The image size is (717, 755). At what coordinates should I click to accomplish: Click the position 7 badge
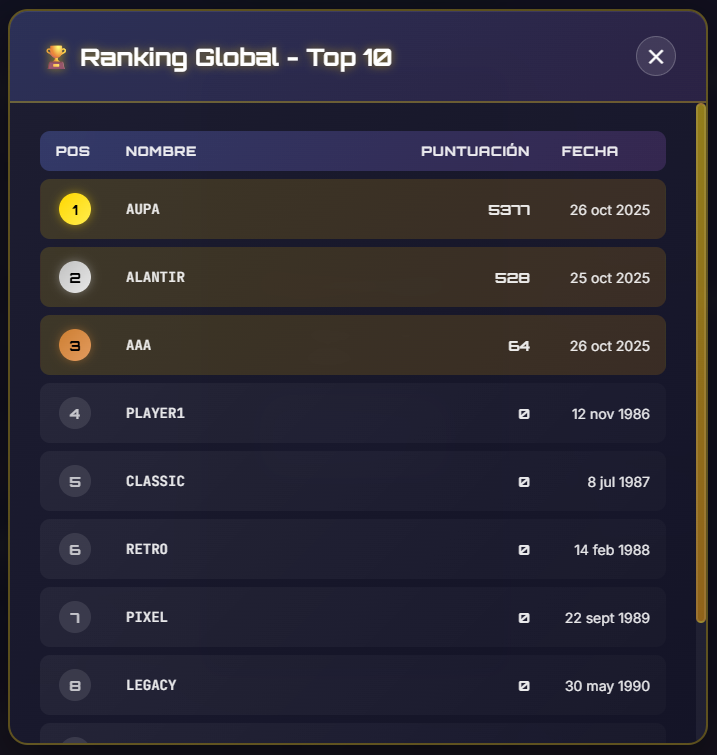click(x=75, y=618)
